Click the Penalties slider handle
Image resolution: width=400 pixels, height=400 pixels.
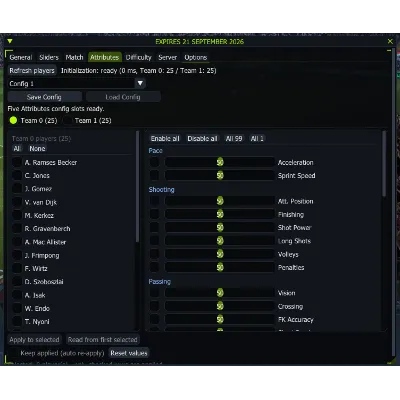tap(220, 267)
